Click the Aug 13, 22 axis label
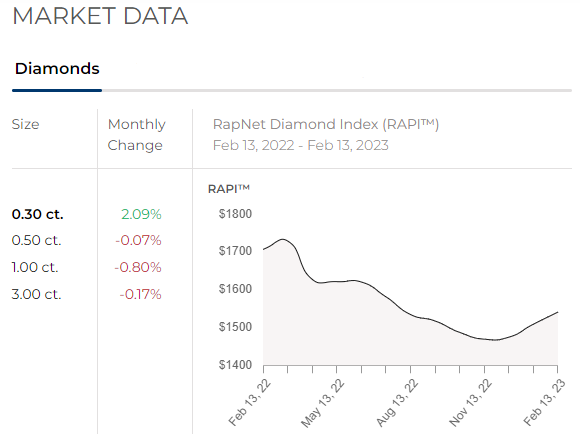580x434 pixels. (397, 403)
